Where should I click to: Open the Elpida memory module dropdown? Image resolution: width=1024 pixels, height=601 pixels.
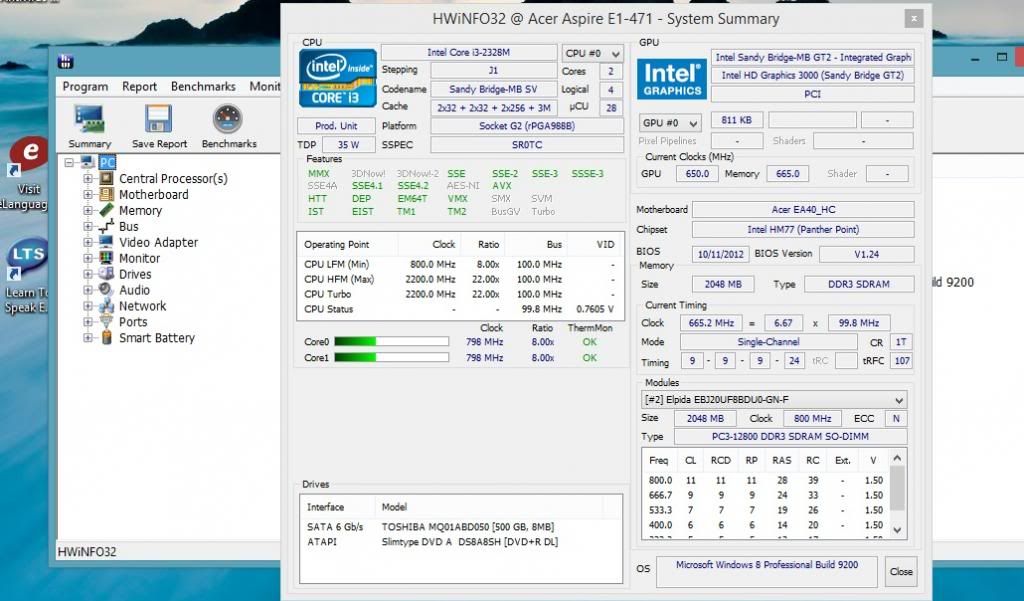(x=774, y=399)
